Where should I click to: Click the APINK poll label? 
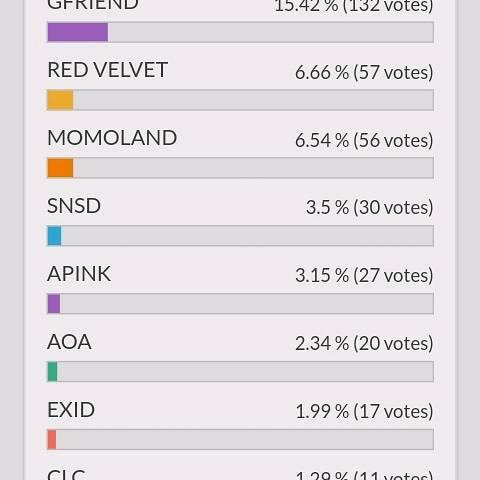tap(79, 274)
